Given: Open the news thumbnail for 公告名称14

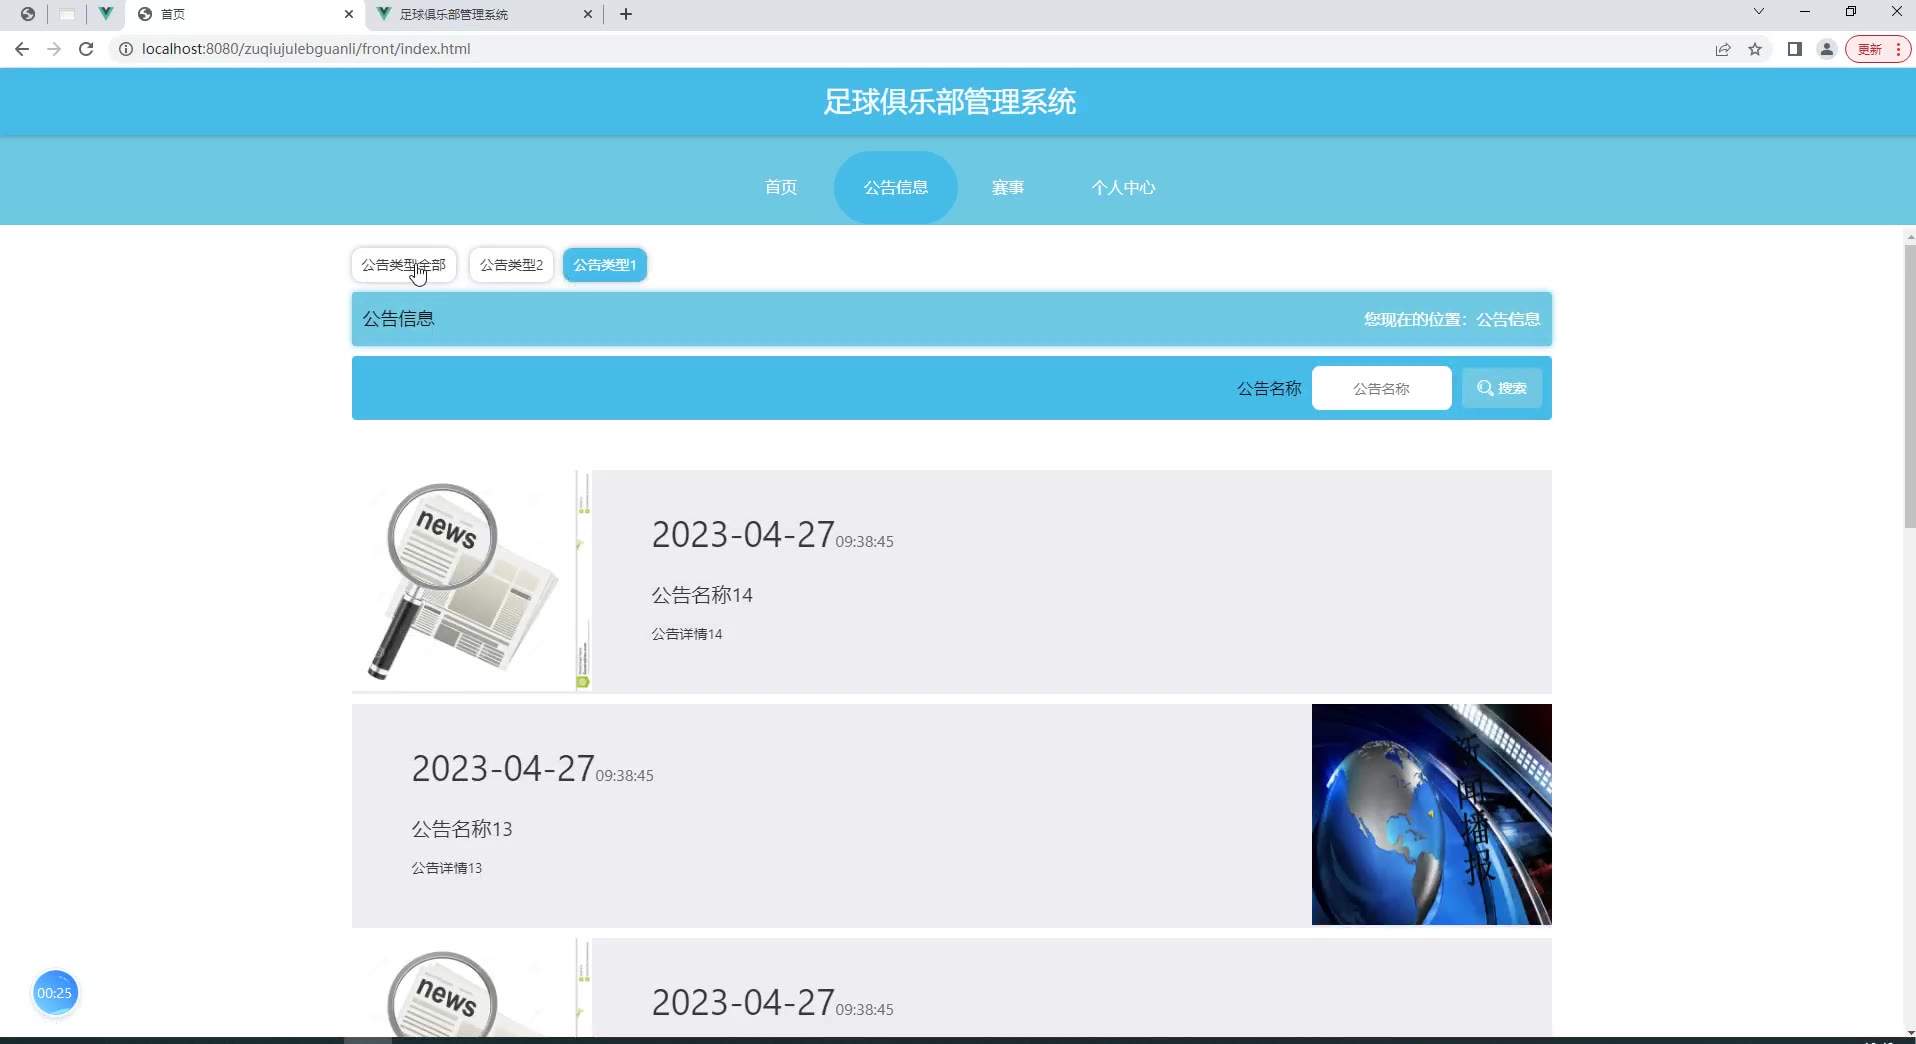Looking at the screenshot, I should click(x=472, y=581).
